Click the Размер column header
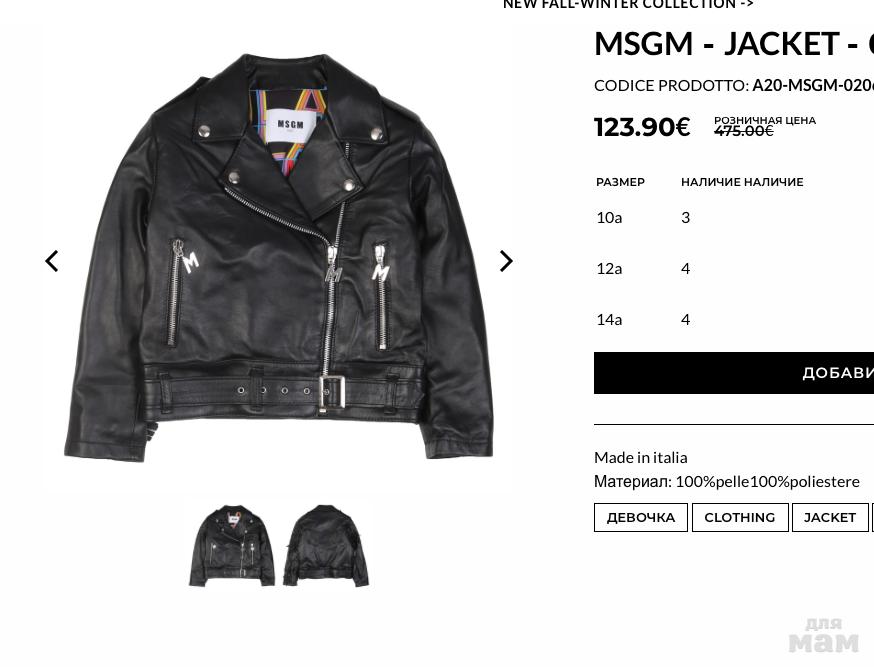This screenshot has height=667, width=874. (x=620, y=182)
